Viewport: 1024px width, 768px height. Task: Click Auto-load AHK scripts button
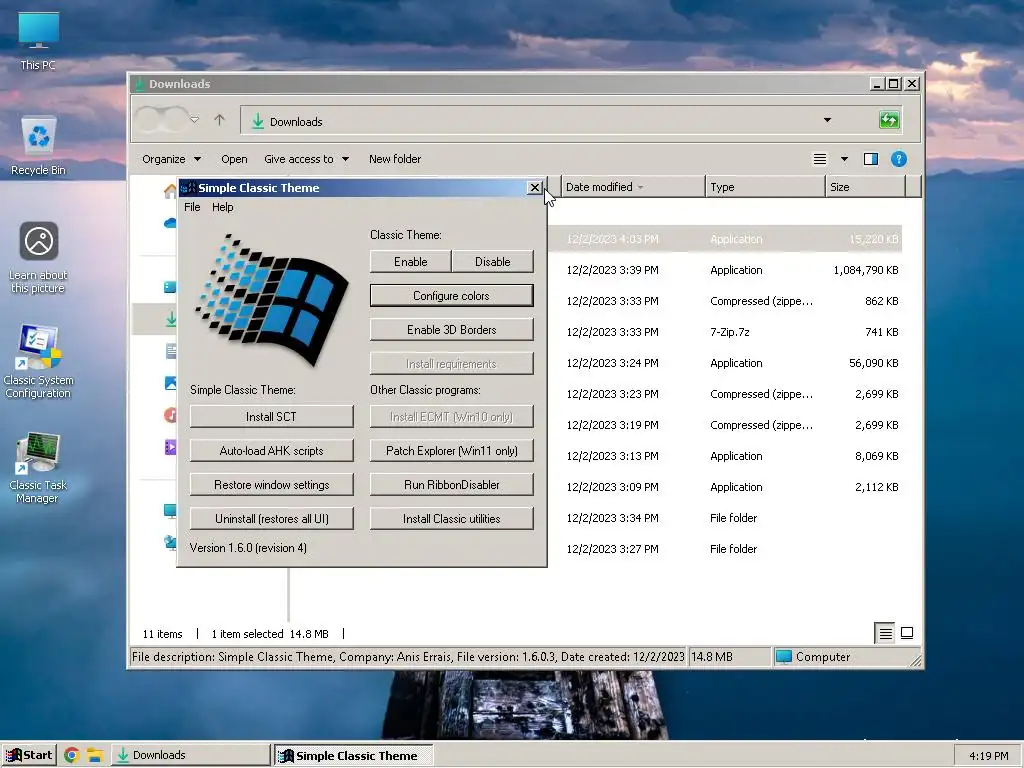[x=271, y=451]
